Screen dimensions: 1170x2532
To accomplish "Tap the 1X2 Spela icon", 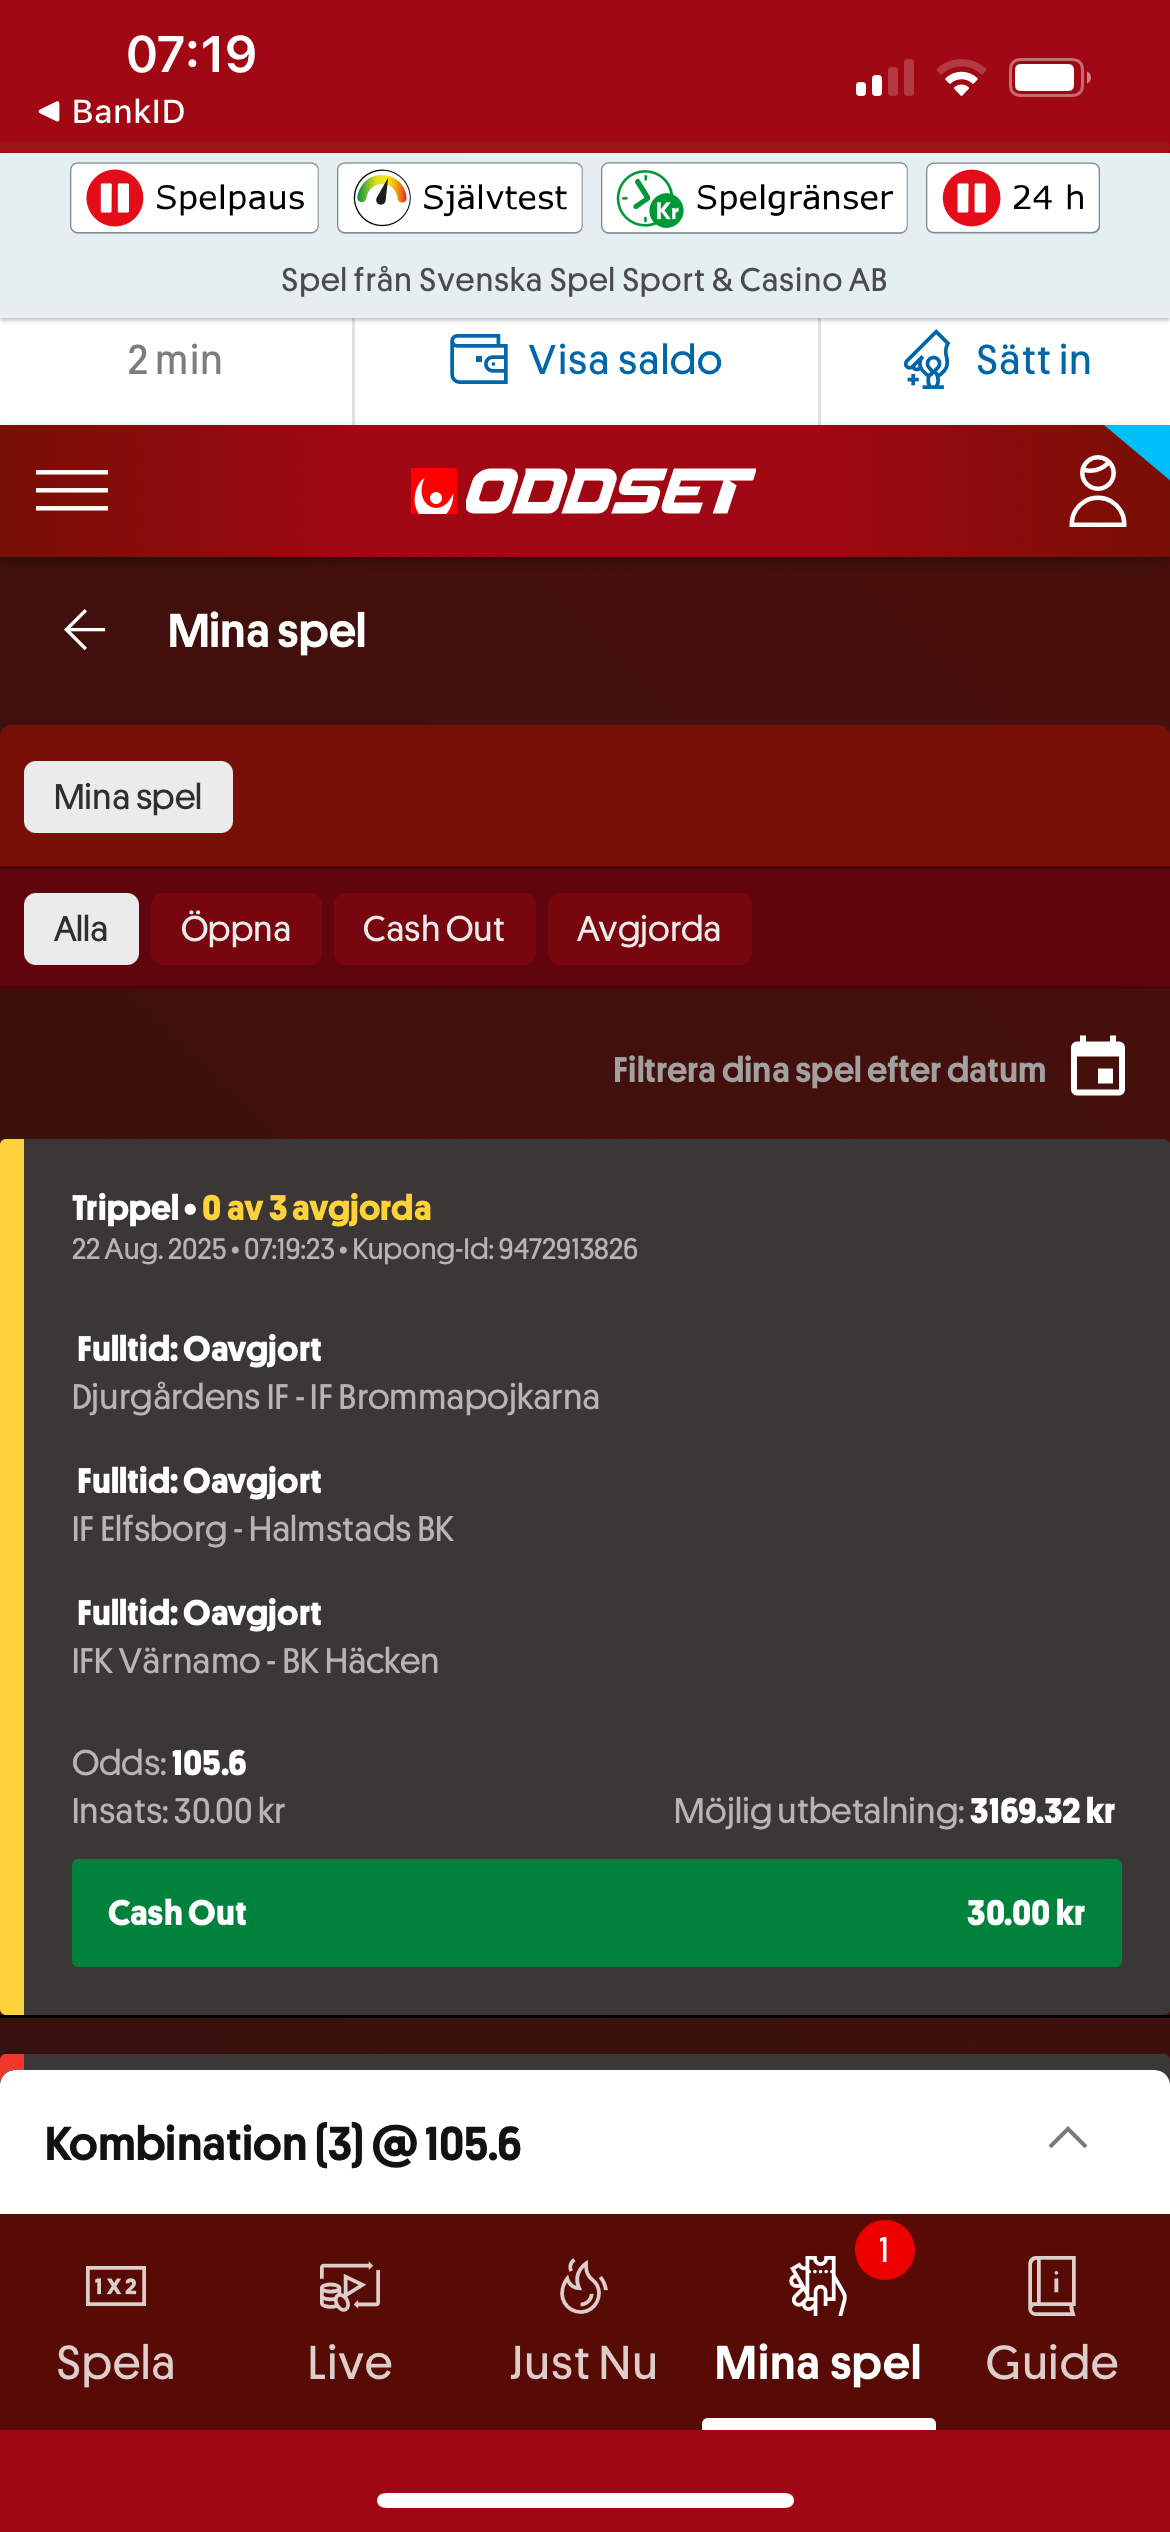I will (x=116, y=2286).
